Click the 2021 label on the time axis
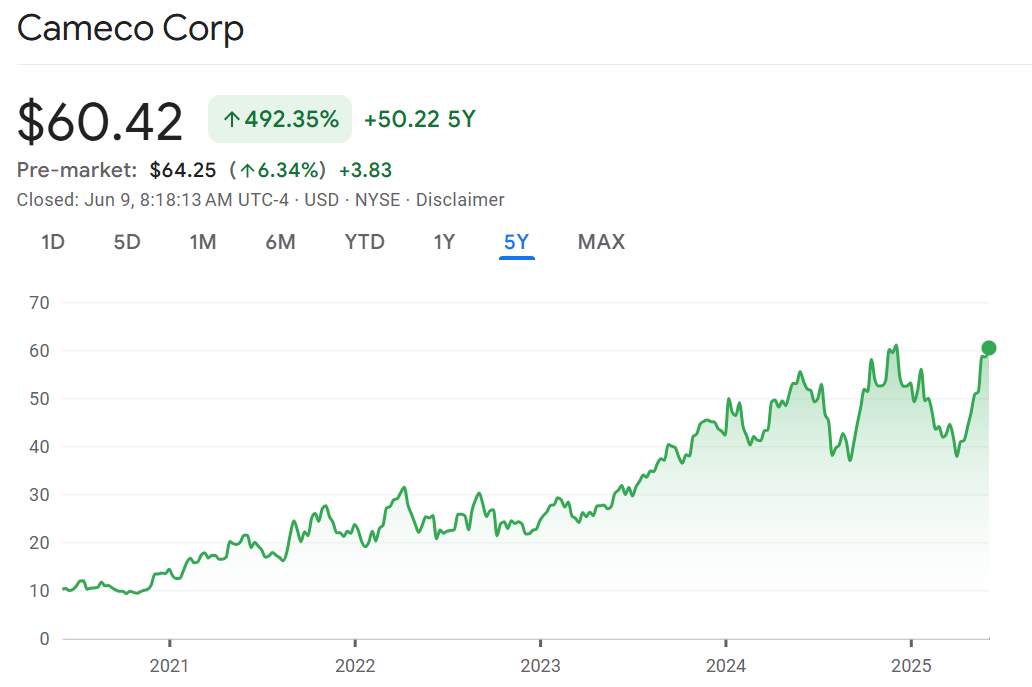Screen dimensions: 1032x687 [170, 665]
